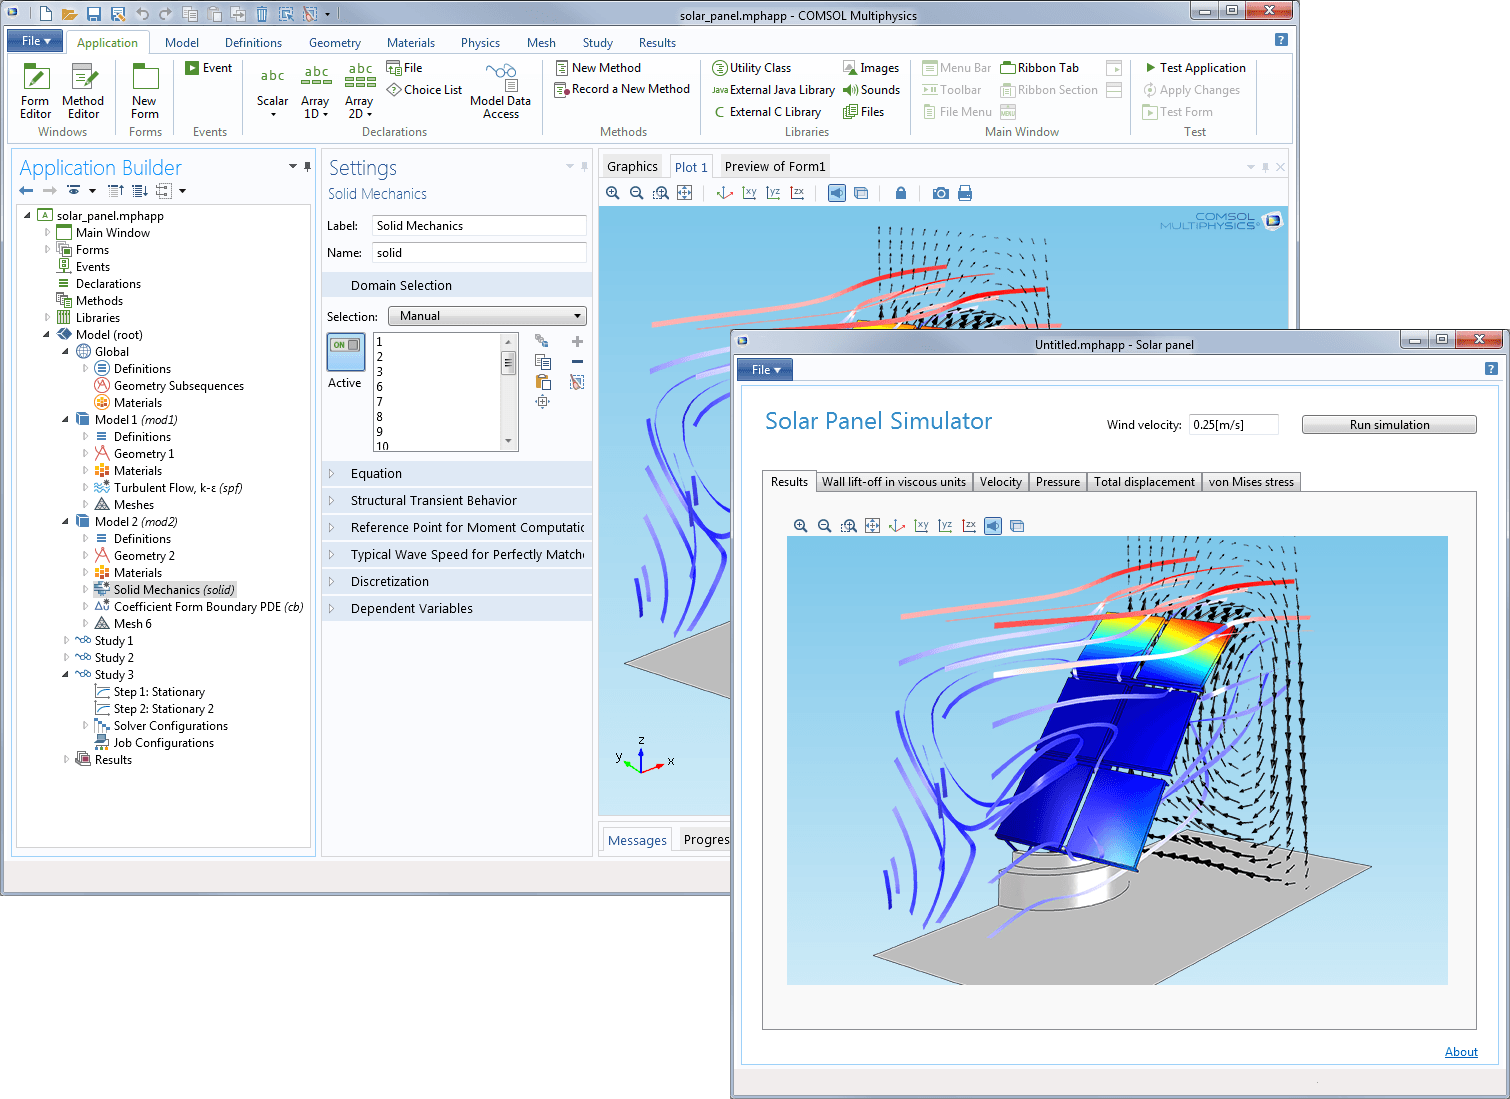Open the Sounds library
This screenshot has height=1099, width=1510.
(872, 90)
